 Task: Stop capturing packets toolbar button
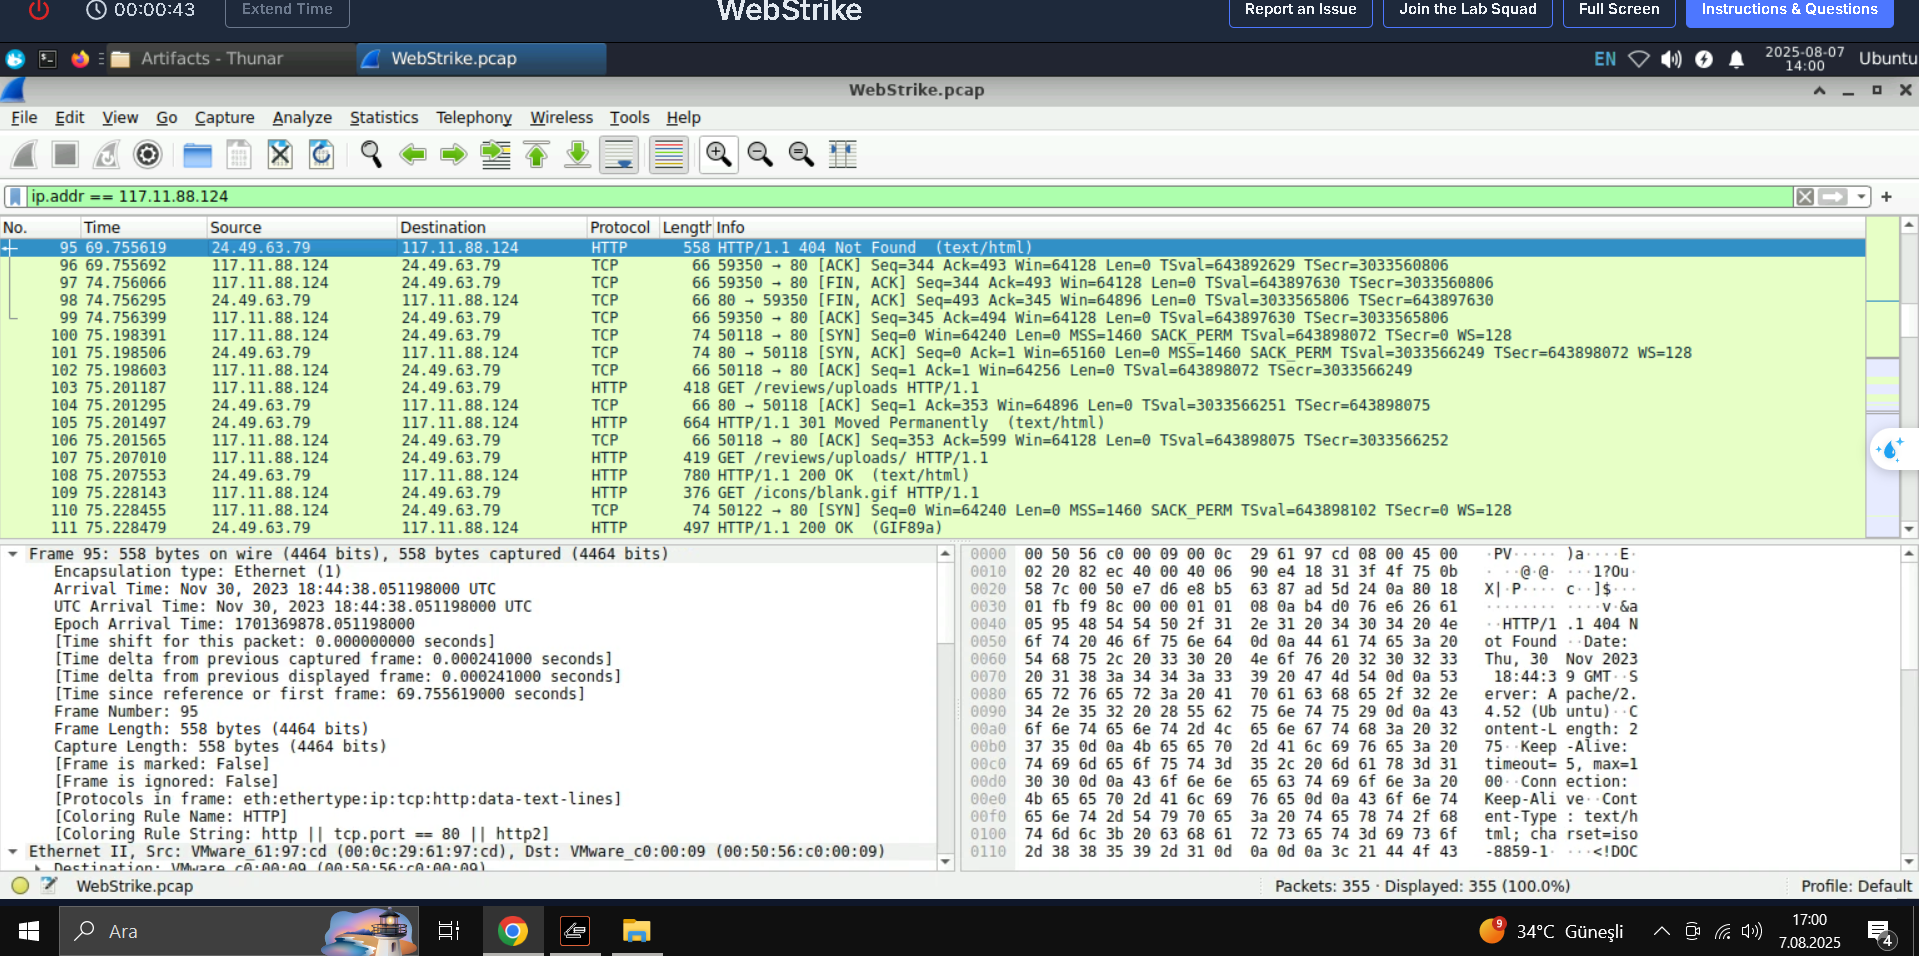(x=65, y=154)
